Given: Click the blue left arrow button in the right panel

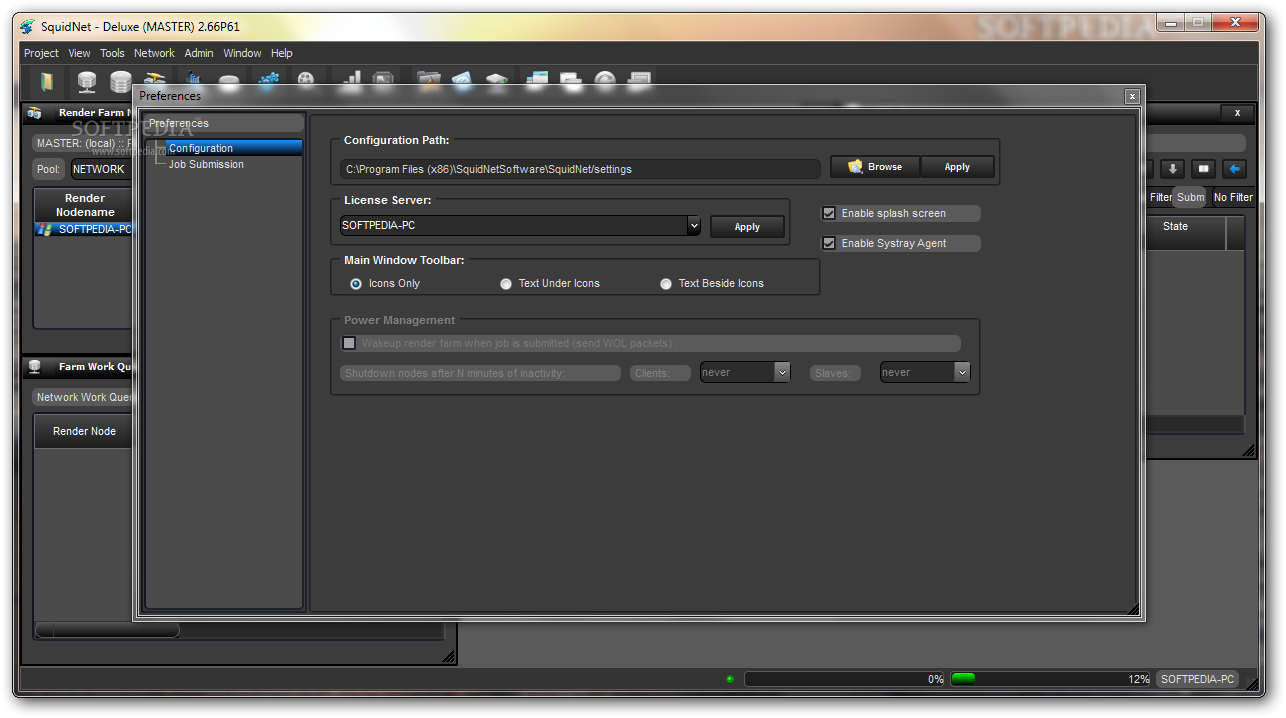Looking at the screenshot, I should pos(1235,169).
